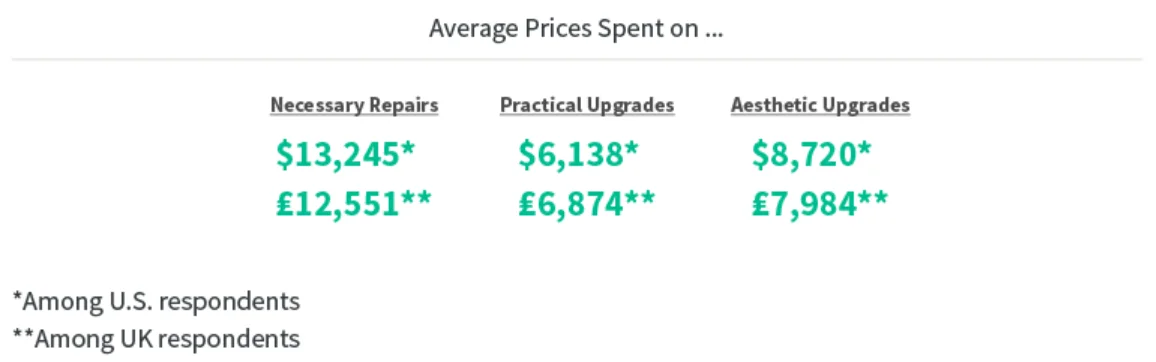The width and height of the screenshot is (1156, 362).
Task: Select the Aesthetic Upgrades heading
Action: pos(821,105)
